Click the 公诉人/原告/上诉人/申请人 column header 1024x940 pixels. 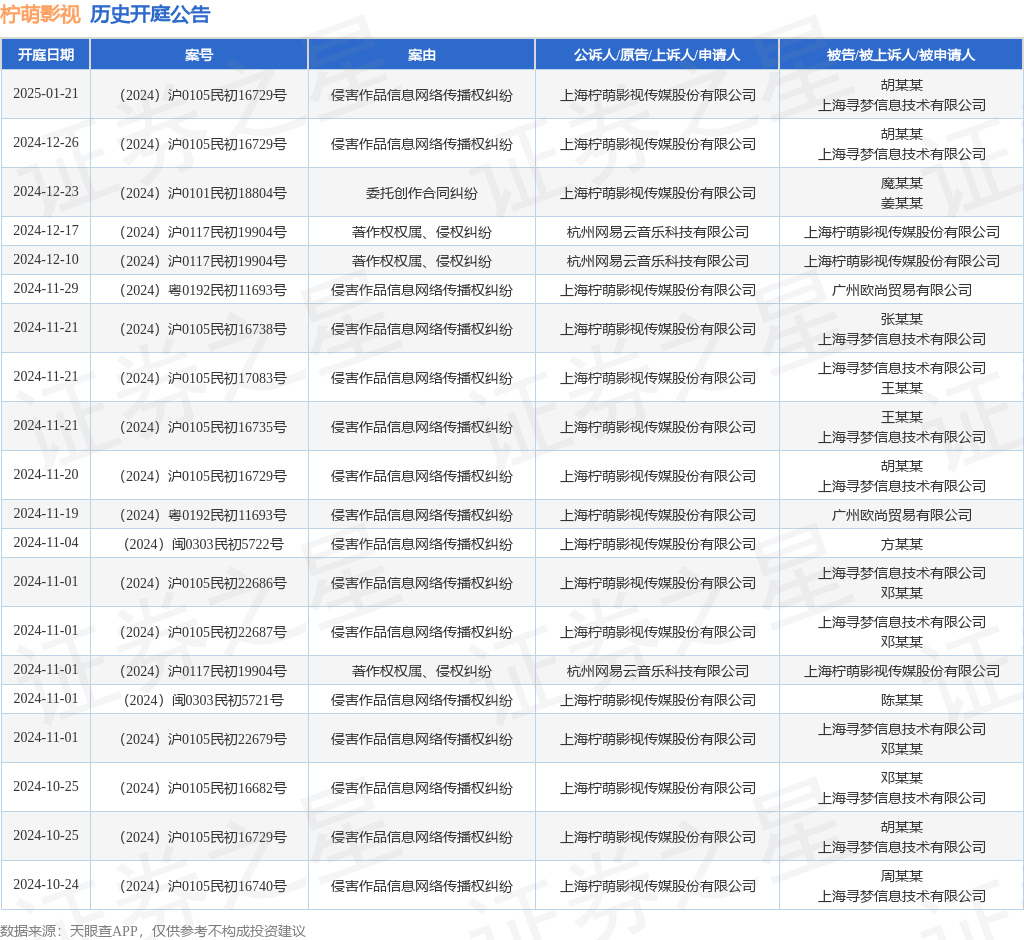(x=657, y=55)
